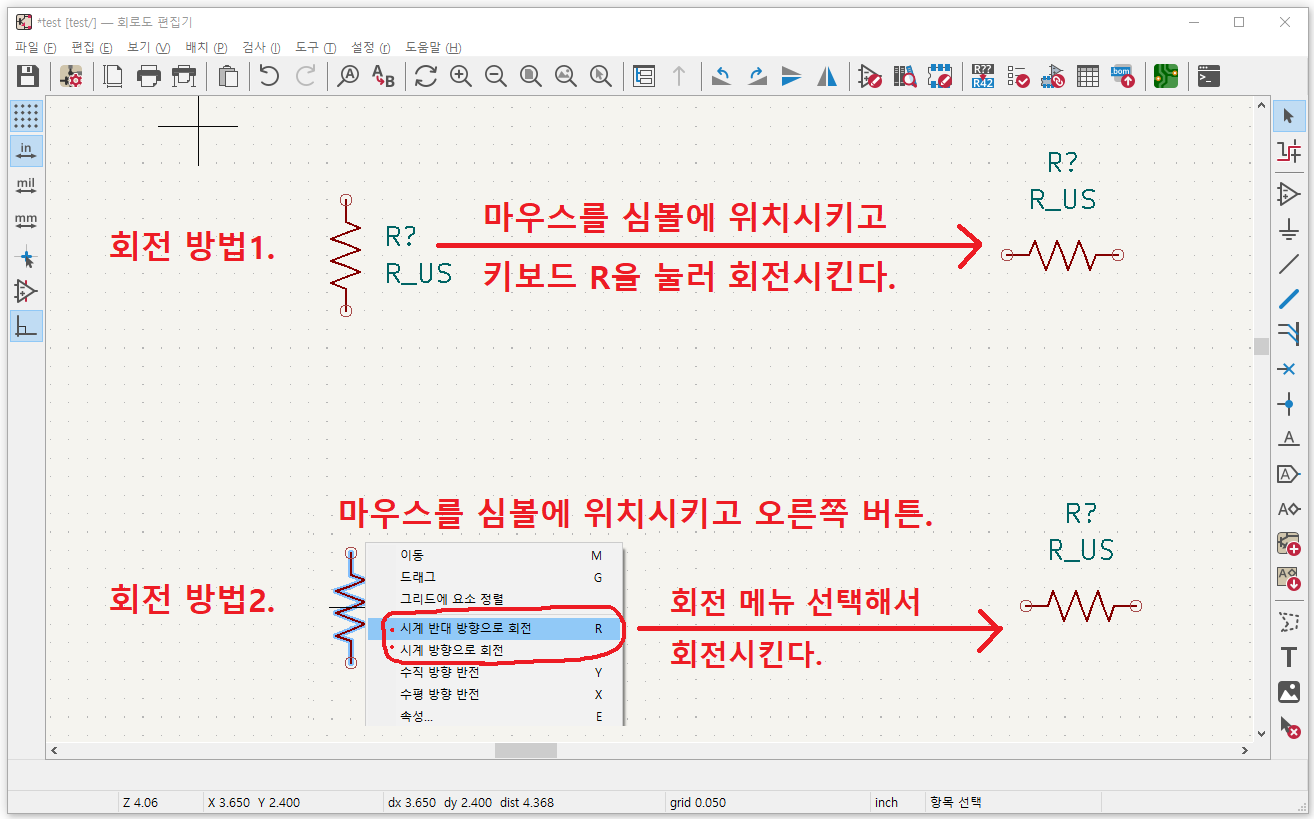Click the horizontal scrollbar right arrow
The image size is (1314, 819).
click(x=1245, y=750)
